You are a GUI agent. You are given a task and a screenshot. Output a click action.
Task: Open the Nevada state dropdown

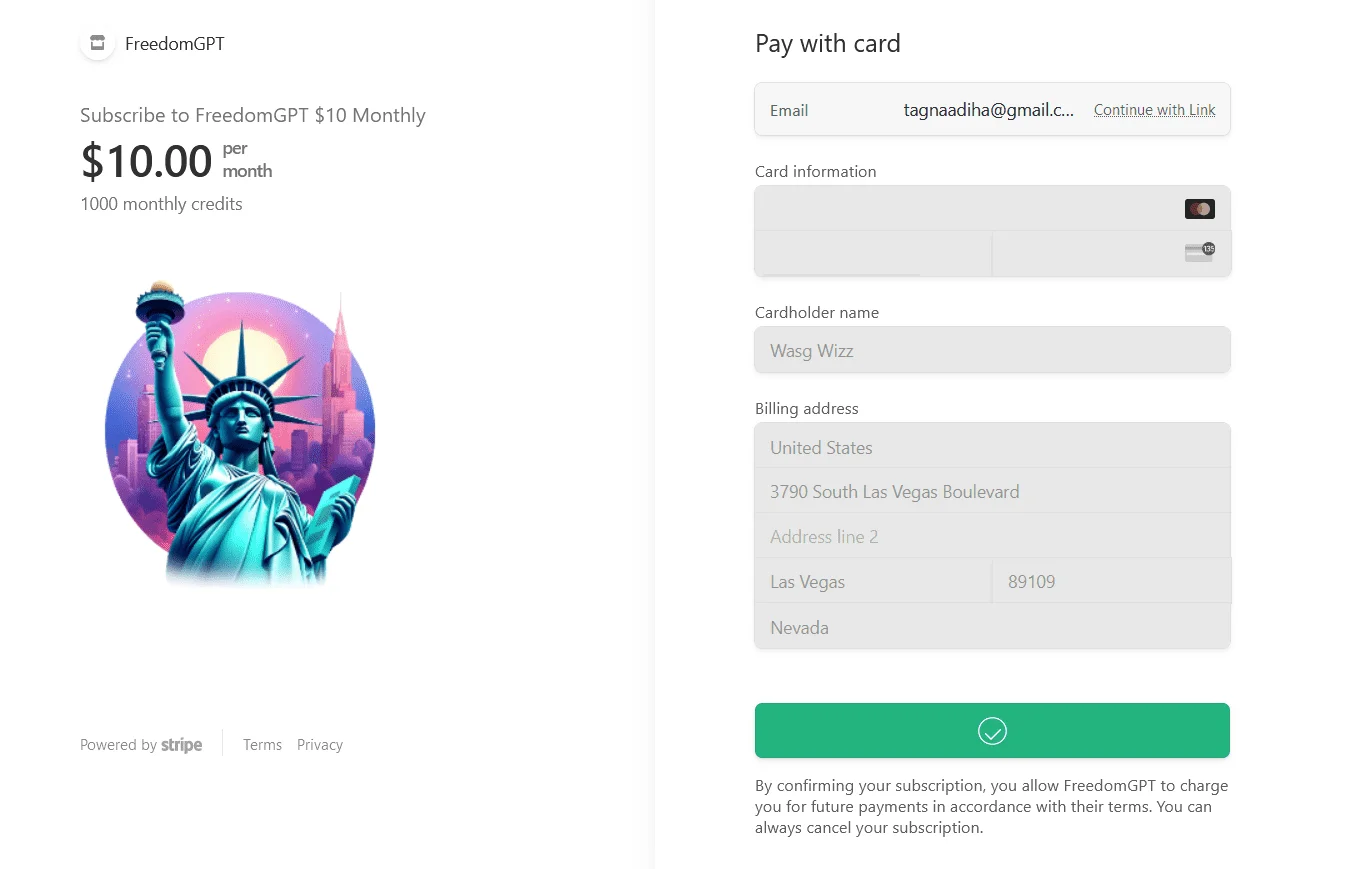click(992, 627)
